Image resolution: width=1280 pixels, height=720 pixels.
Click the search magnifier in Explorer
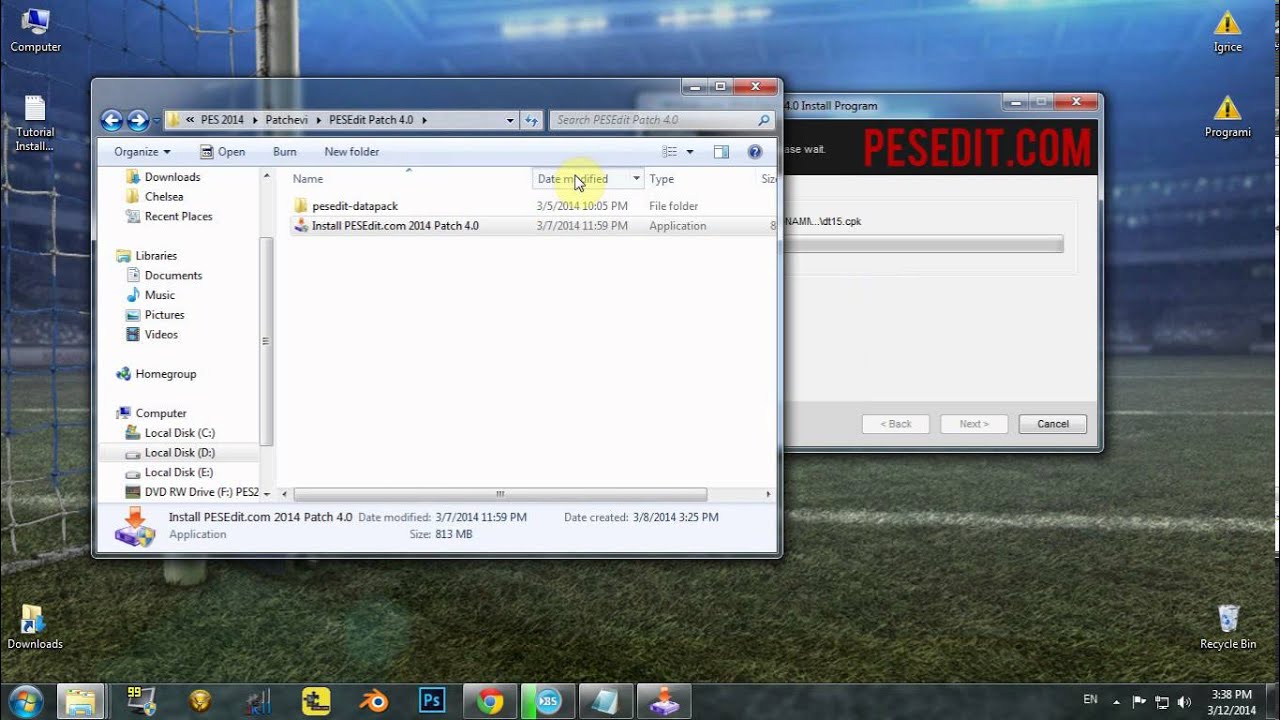coord(764,120)
